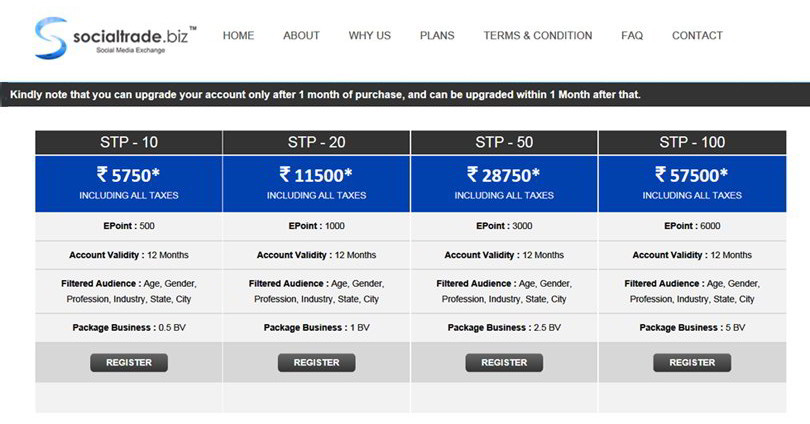
Task: Open the WHY US menu link
Action: pyautogui.click(x=370, y=36)
